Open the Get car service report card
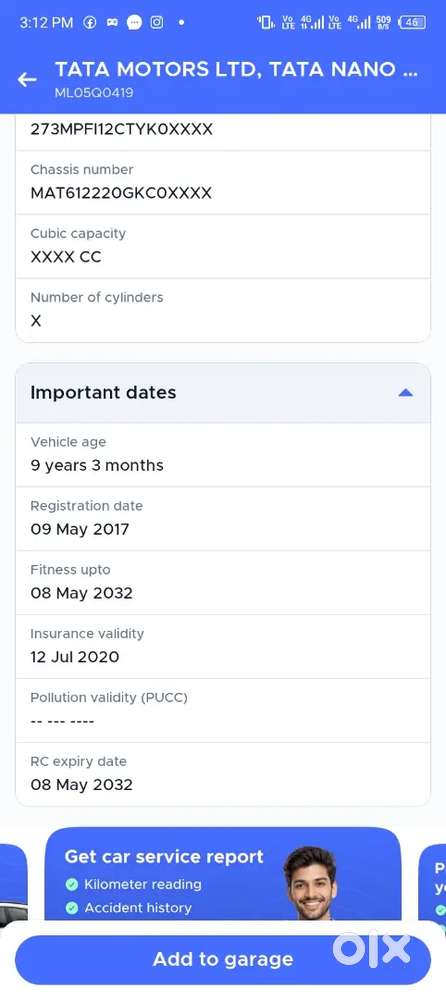Image resolution: width=446 pixels, height=999 pixels. 223,874
